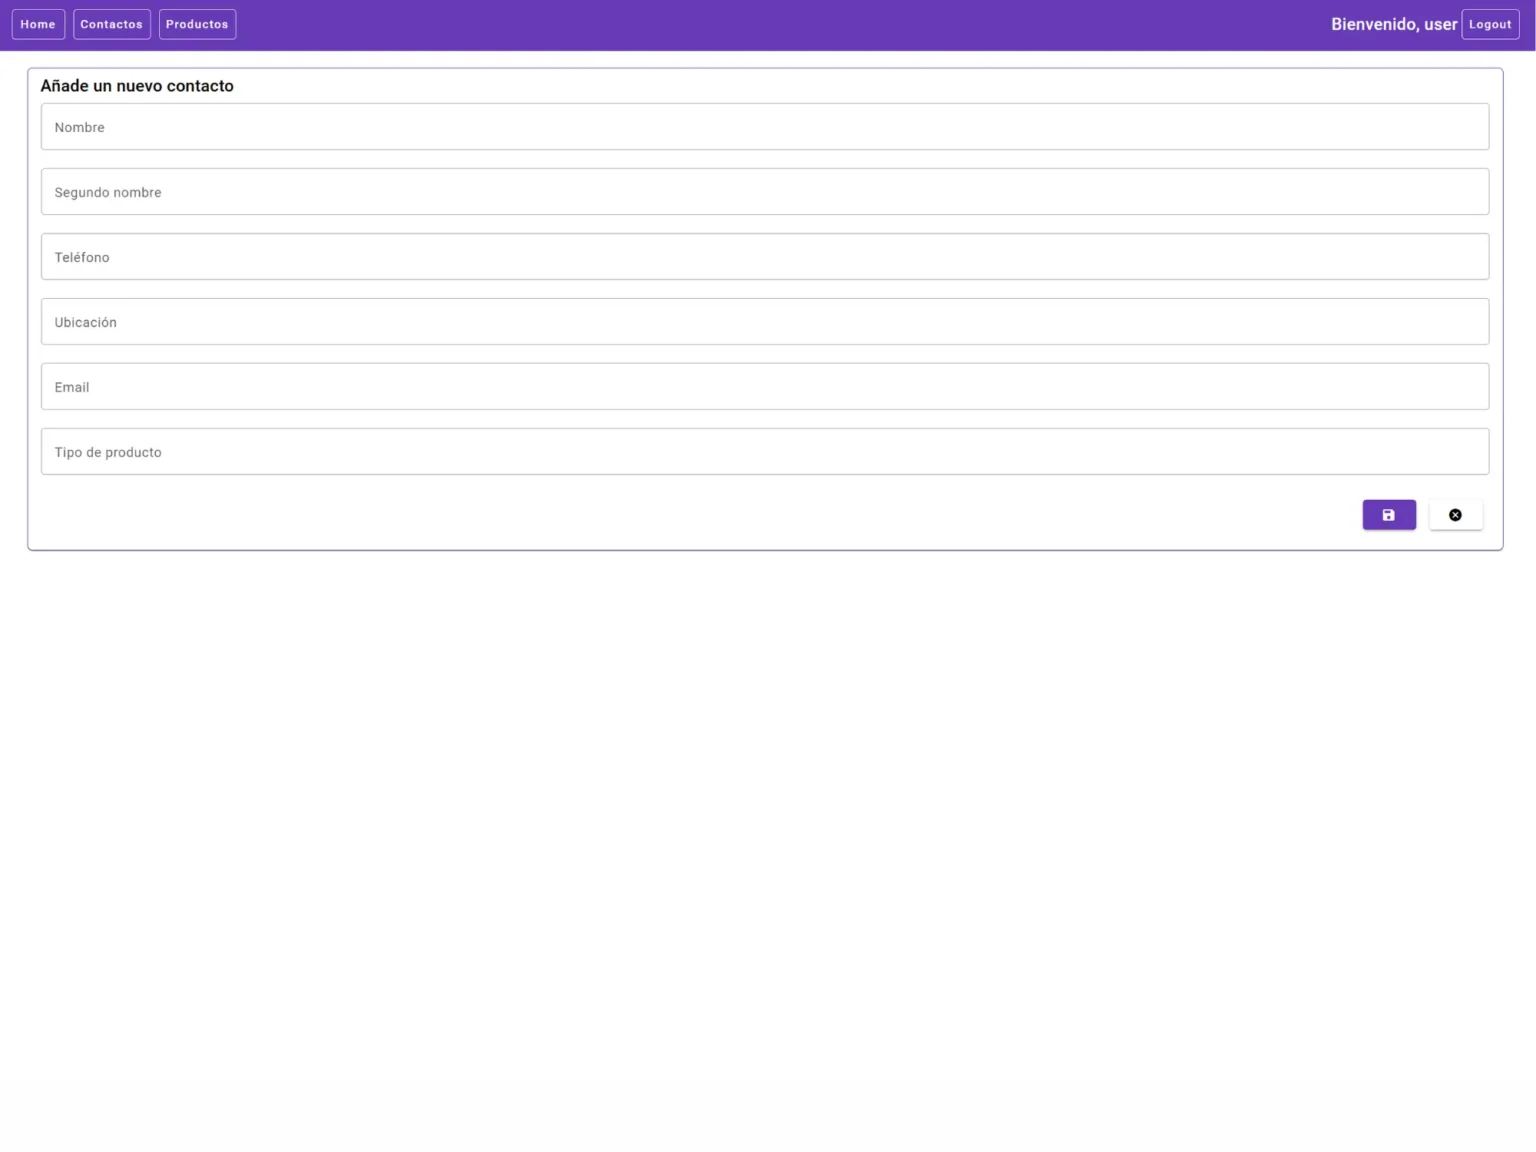Select the Ubicación input field

(765, 322)
